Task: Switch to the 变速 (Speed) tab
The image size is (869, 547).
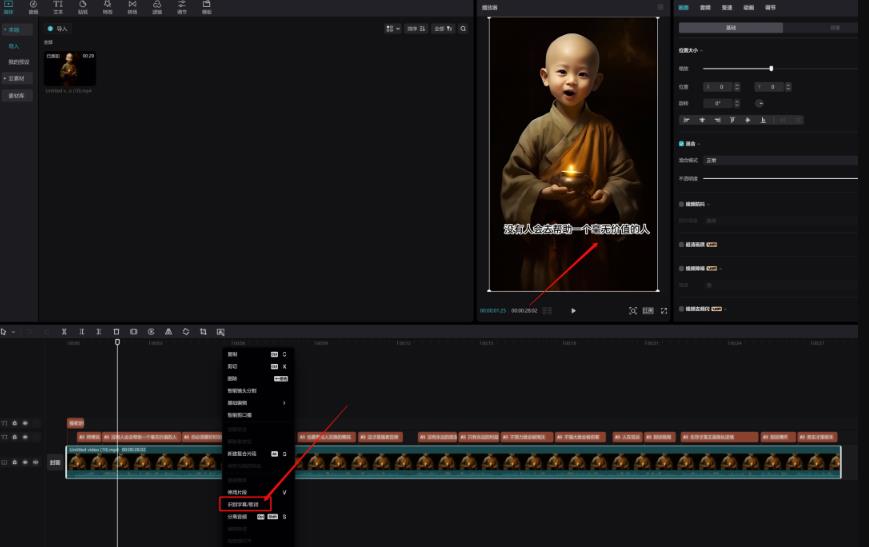Action: (727, 7)
